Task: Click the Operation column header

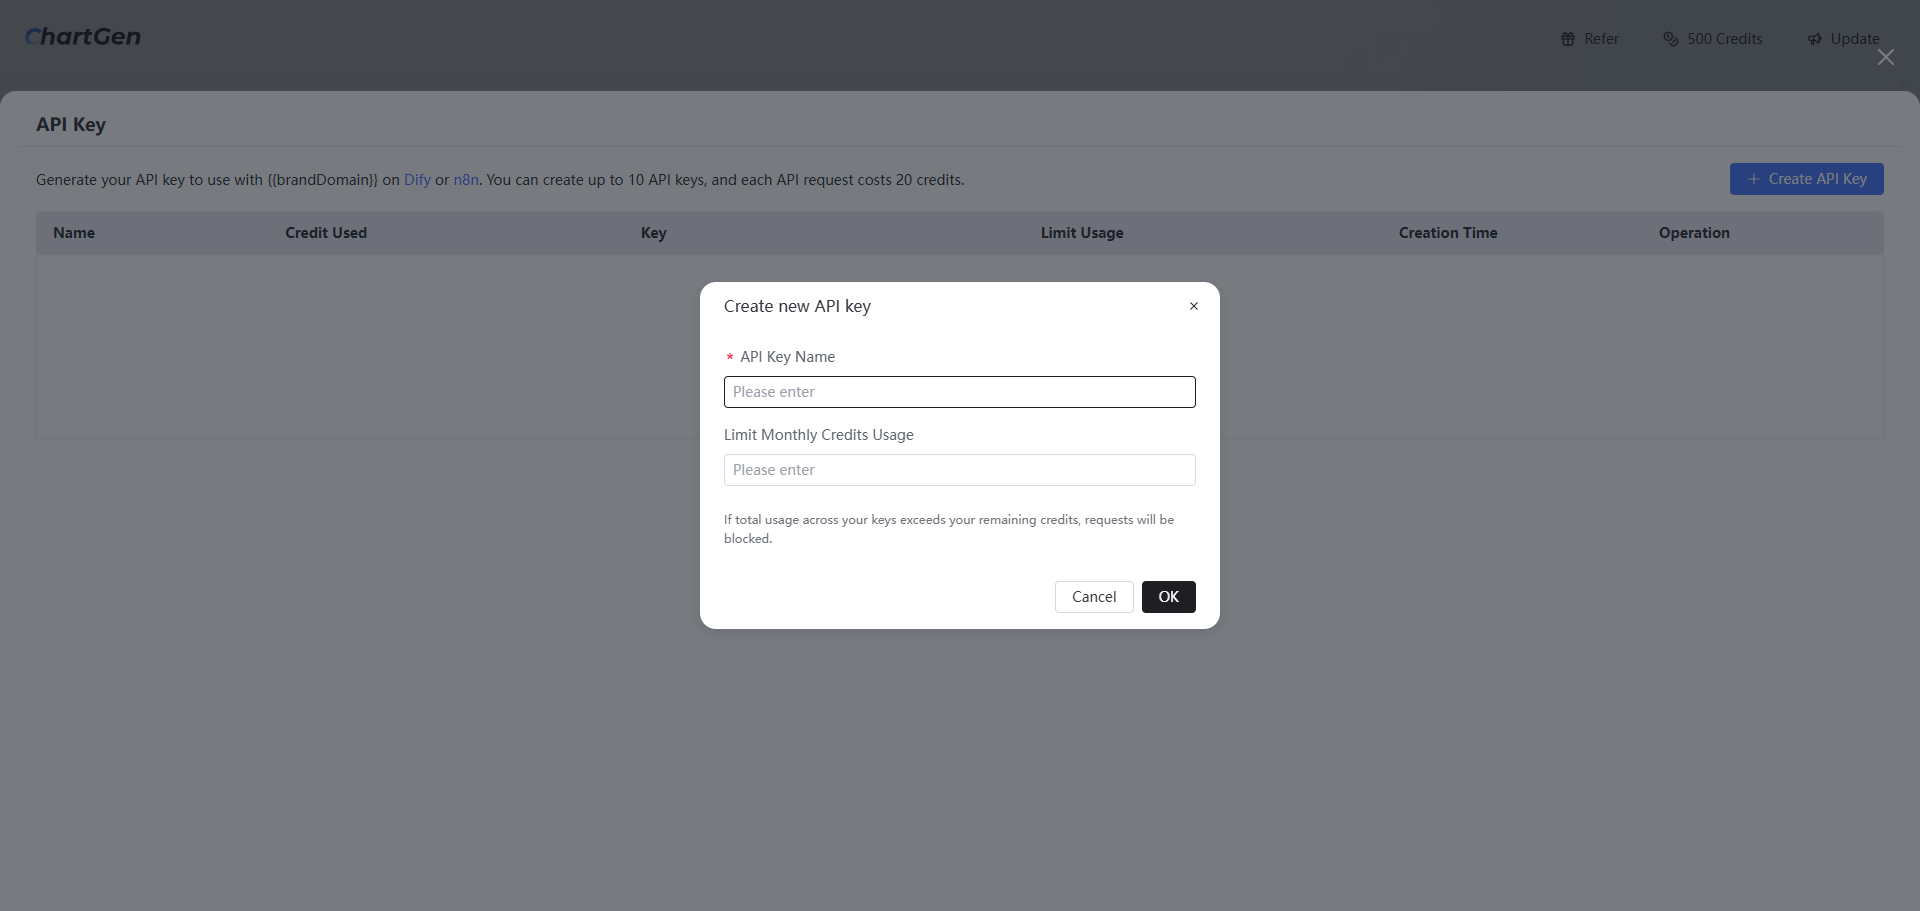Action: point(1693,233)
